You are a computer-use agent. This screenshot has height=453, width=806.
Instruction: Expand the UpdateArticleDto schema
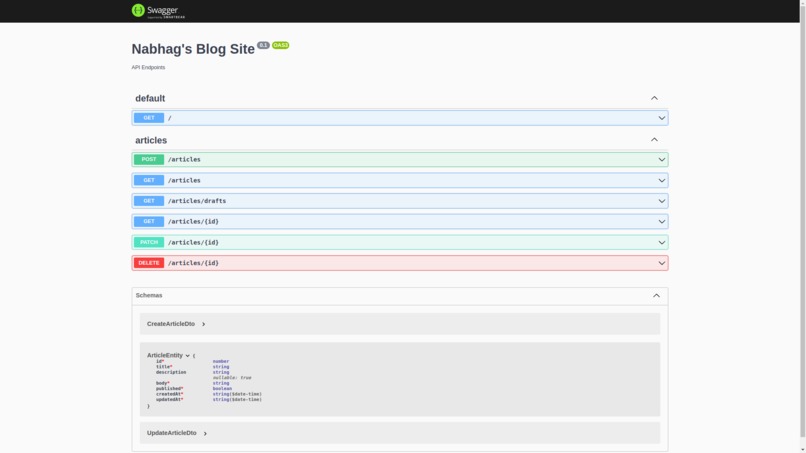click(x=205, y=433)
